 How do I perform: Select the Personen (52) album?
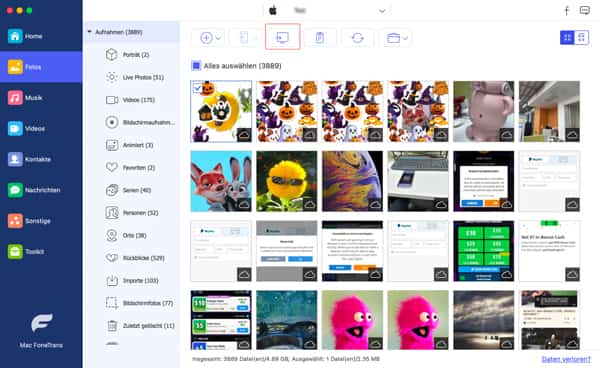(132, 213)
